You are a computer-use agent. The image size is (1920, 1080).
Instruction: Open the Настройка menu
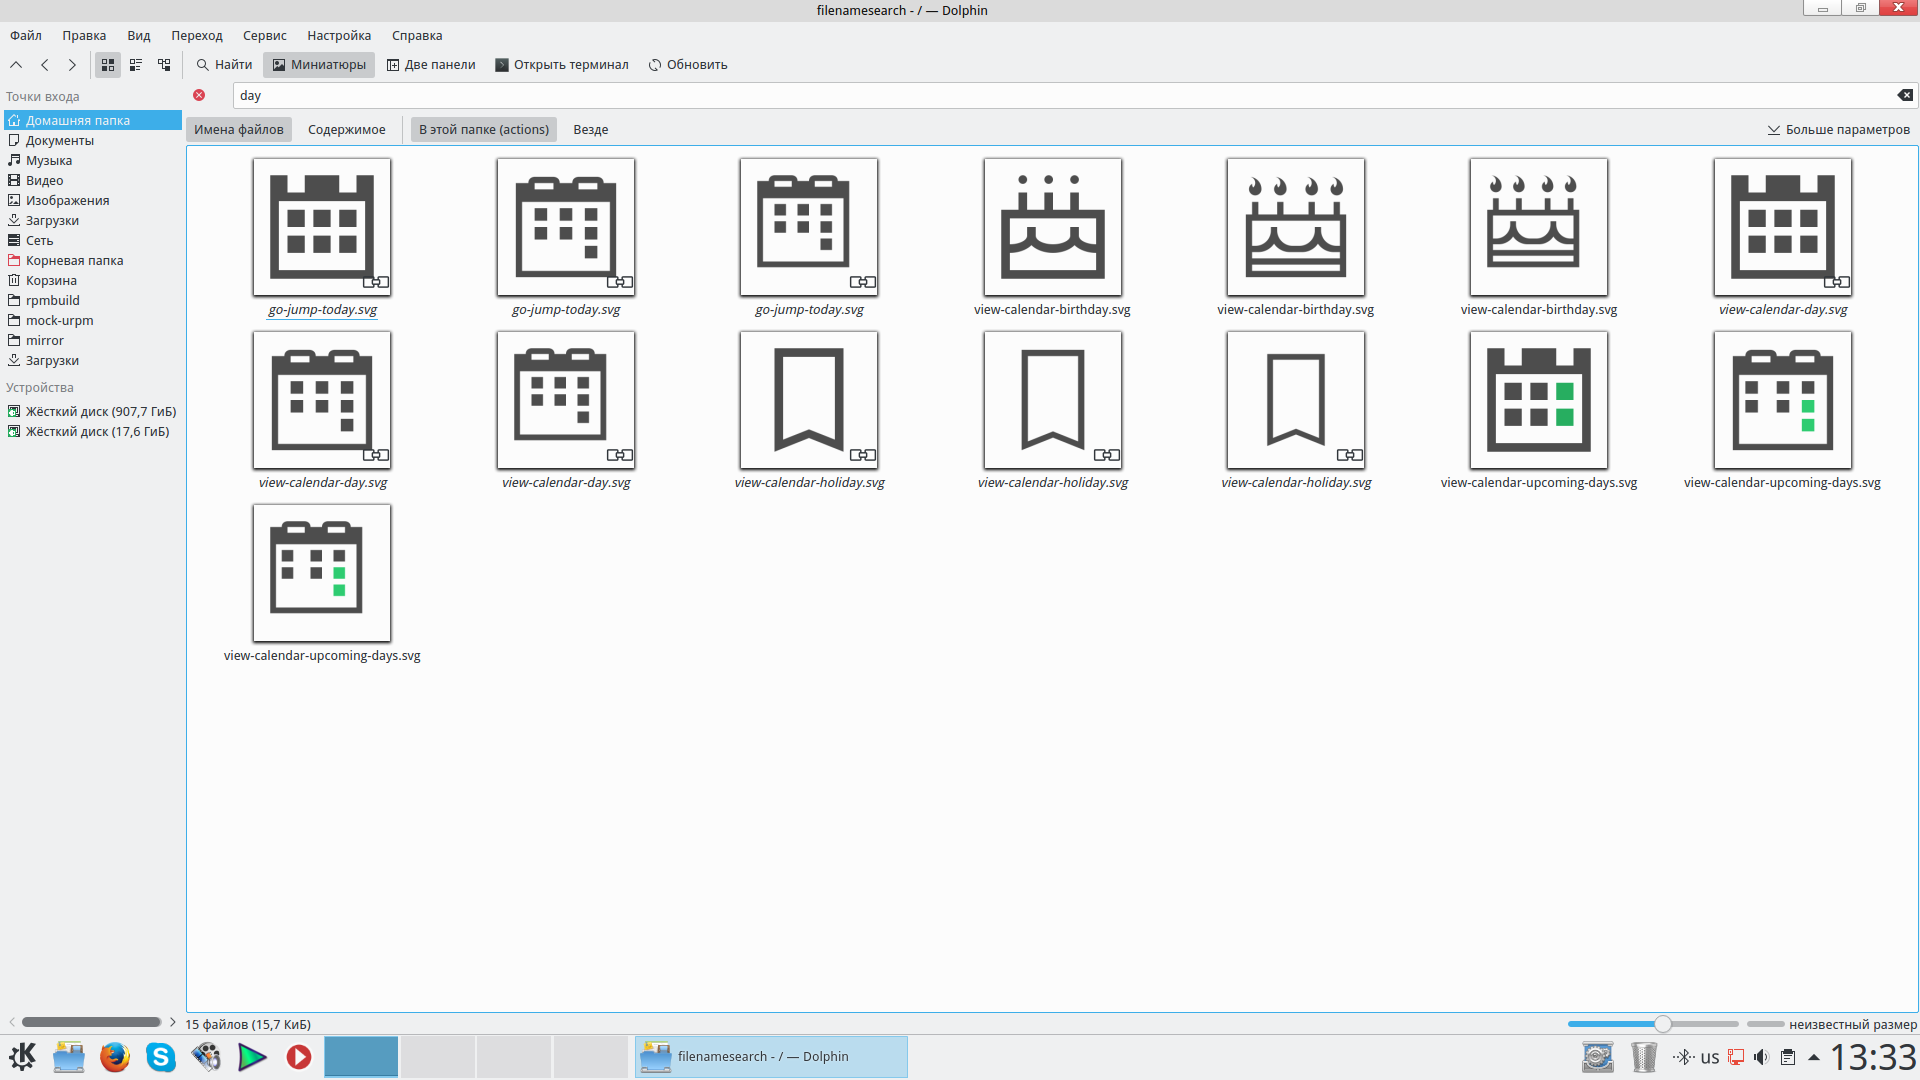339,35
